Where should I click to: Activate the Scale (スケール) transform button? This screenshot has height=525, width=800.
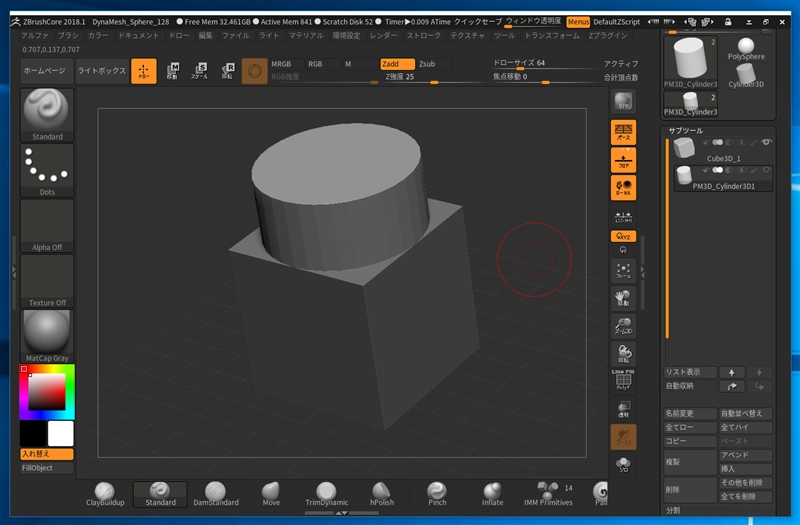200,71
